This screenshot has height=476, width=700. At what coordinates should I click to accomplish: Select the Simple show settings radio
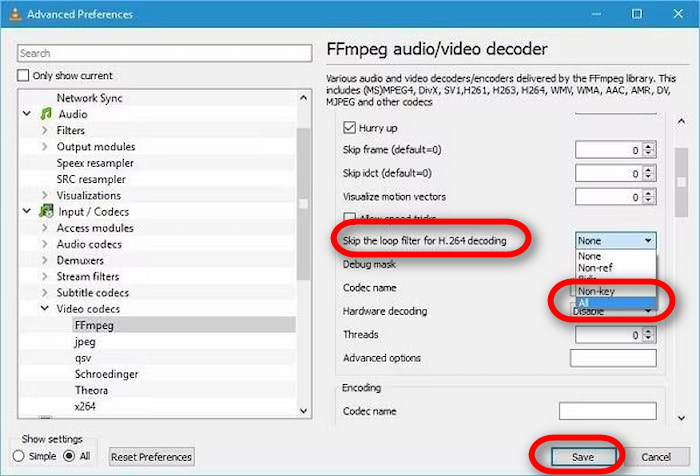point(18,456)
